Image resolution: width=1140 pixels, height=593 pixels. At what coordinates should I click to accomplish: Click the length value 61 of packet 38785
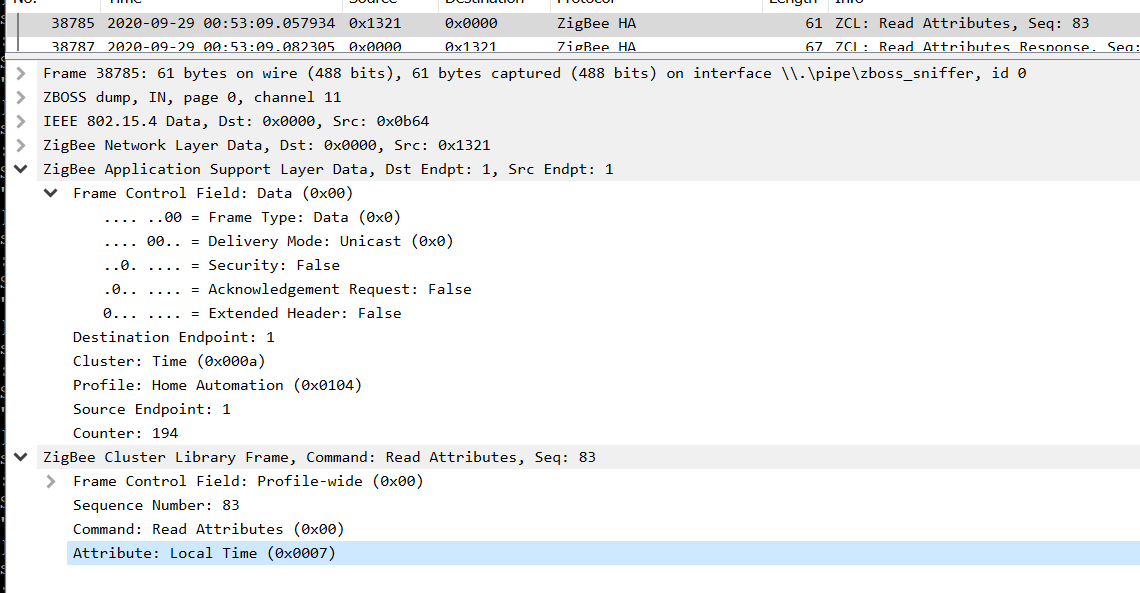pyautogui.click(x=814, y=23)
